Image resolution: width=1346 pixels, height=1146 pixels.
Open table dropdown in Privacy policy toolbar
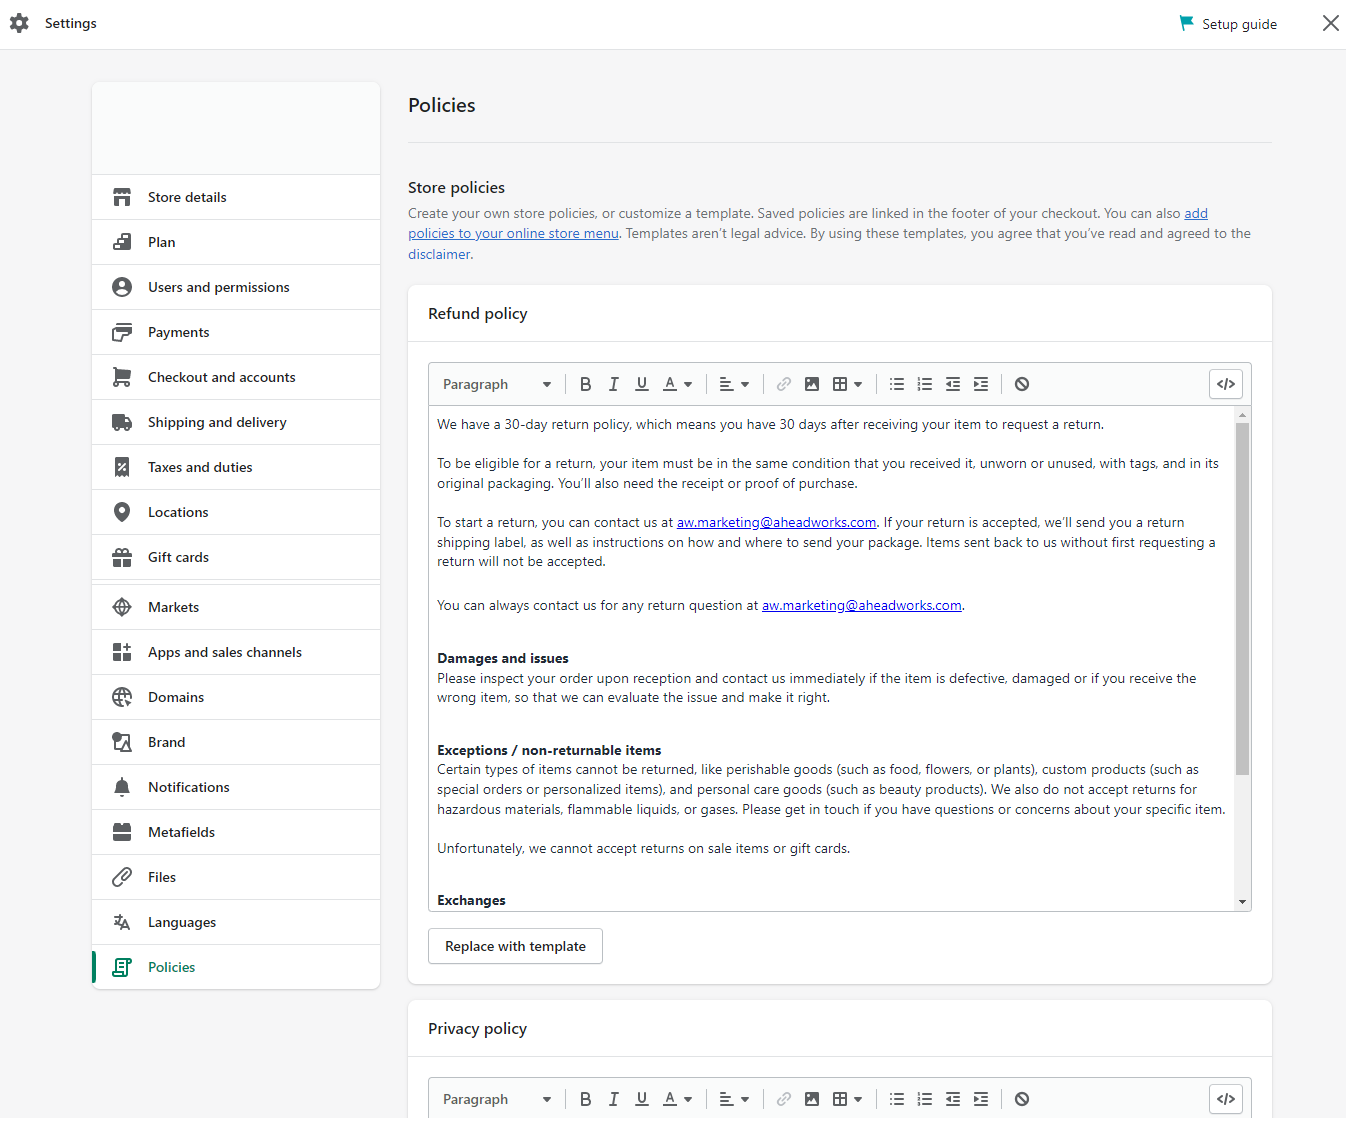click(847, 1099)
